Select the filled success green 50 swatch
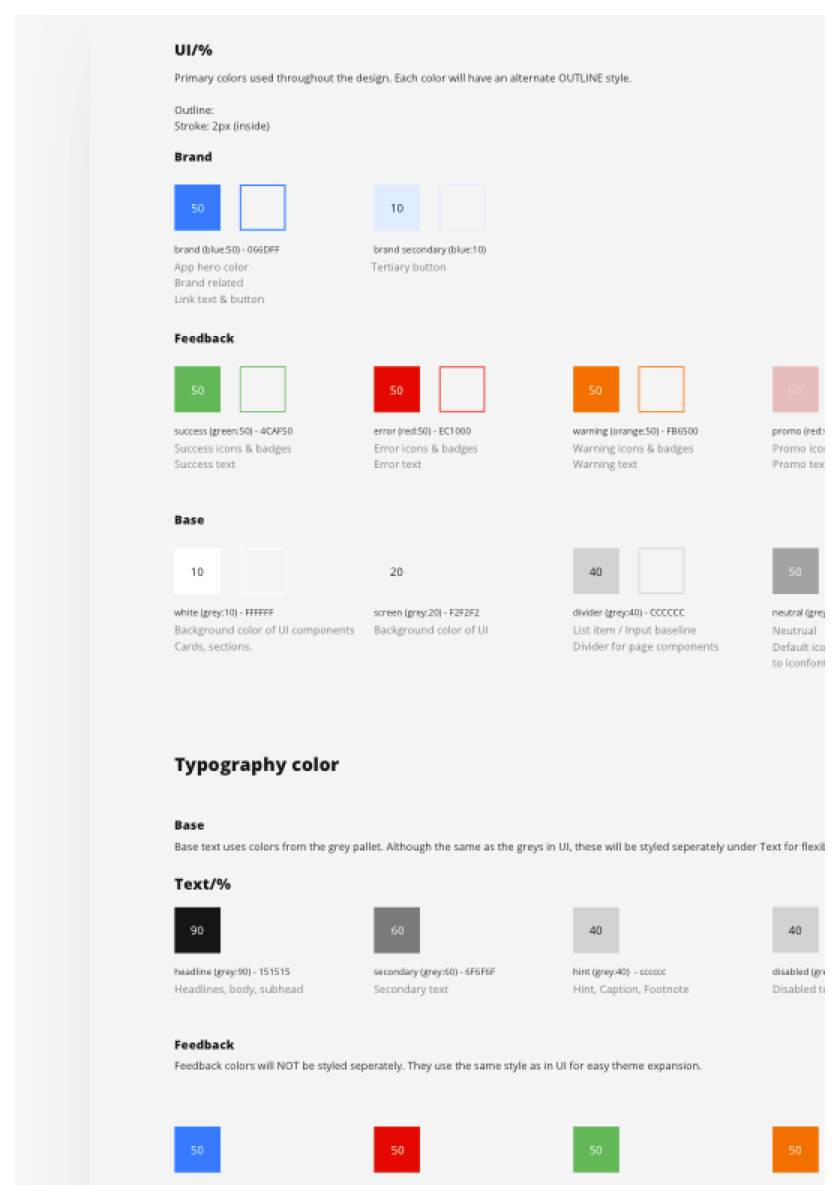Viewport: 840px width, 1200px height. [x=197, y=390]
